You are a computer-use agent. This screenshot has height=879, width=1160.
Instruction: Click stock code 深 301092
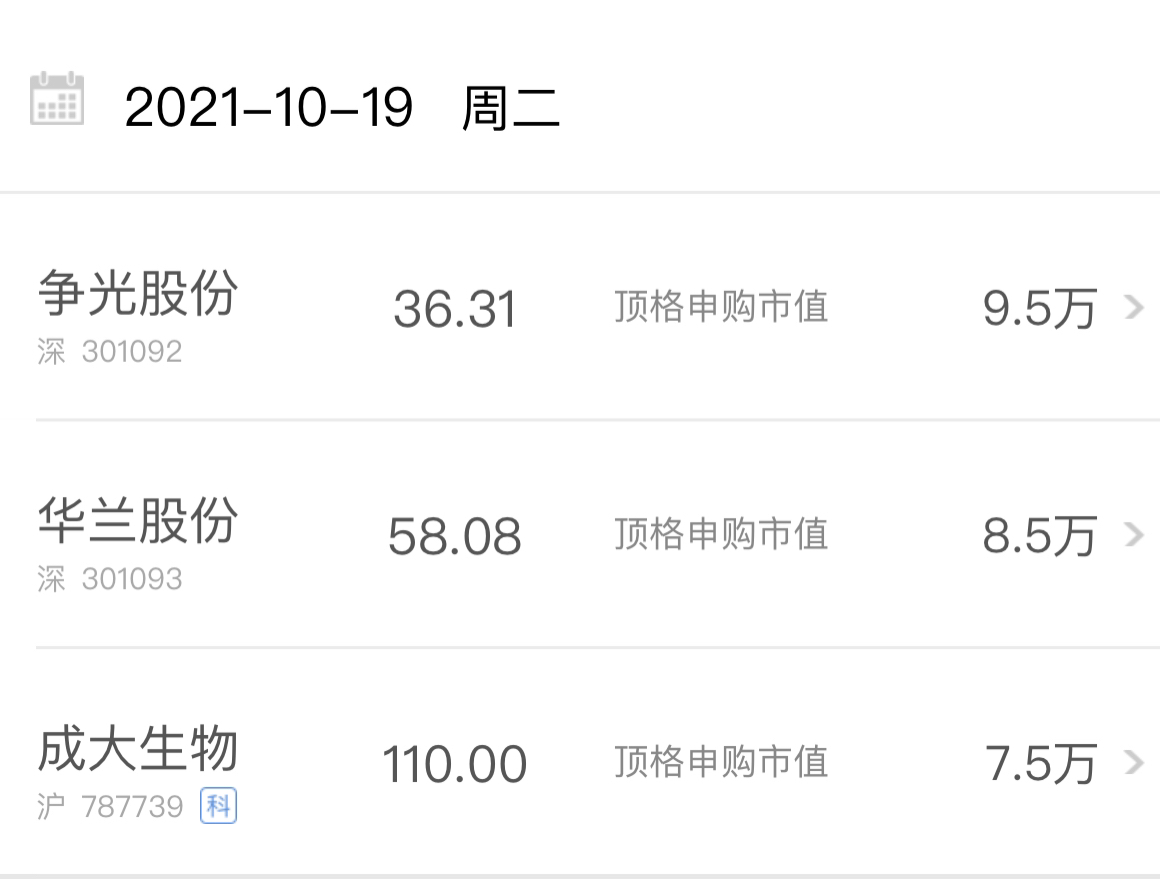[x=109, y=351]
